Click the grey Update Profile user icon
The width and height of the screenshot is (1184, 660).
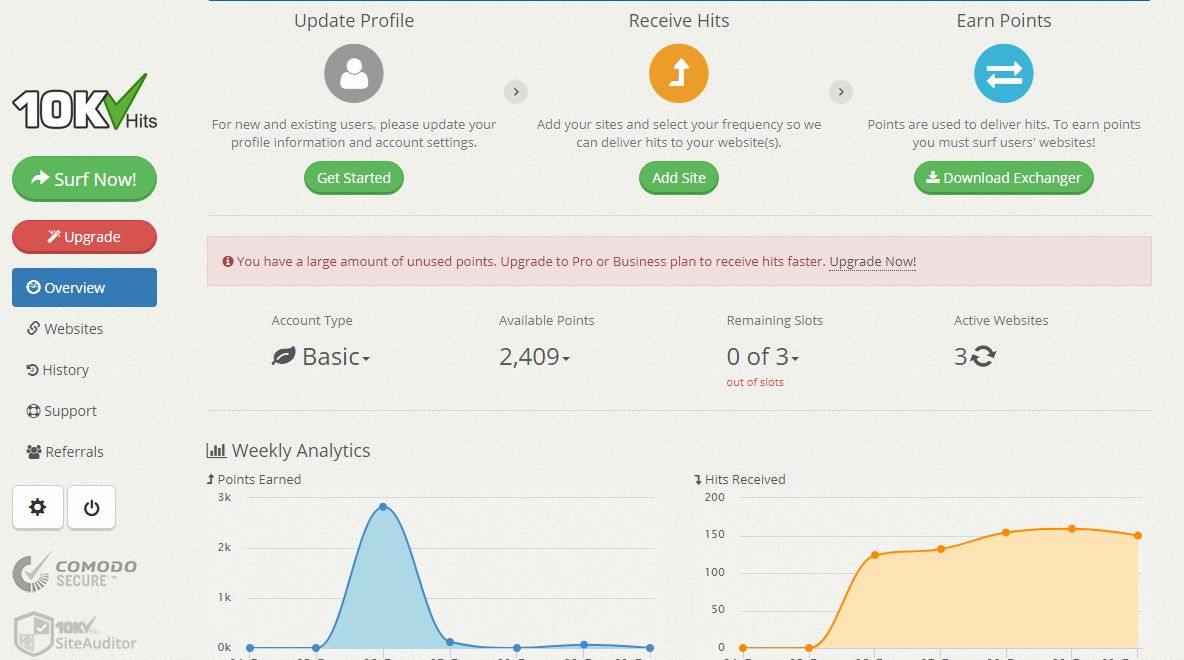[354, 73]
